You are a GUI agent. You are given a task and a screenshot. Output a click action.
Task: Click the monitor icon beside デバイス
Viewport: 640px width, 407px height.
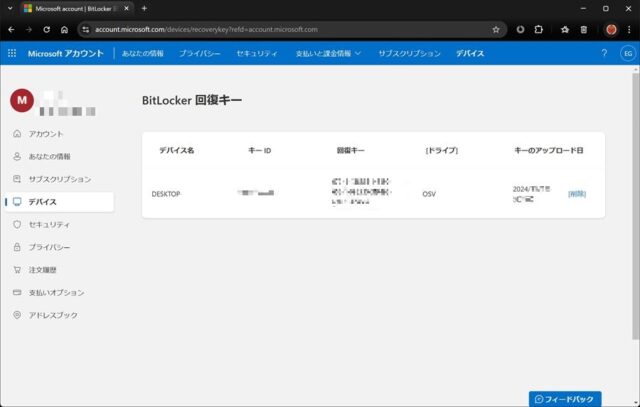[x=17, y=202]
